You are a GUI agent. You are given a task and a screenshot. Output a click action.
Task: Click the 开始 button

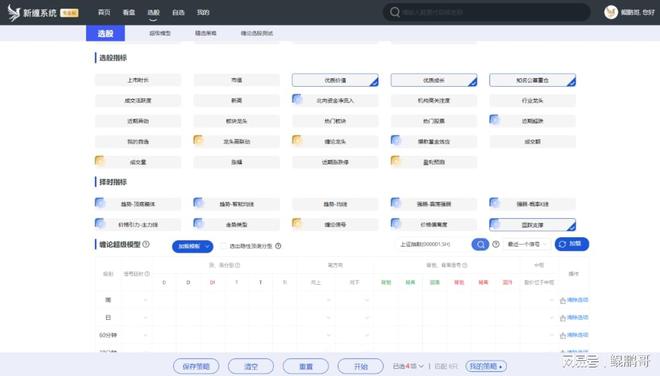coord(361,366)
